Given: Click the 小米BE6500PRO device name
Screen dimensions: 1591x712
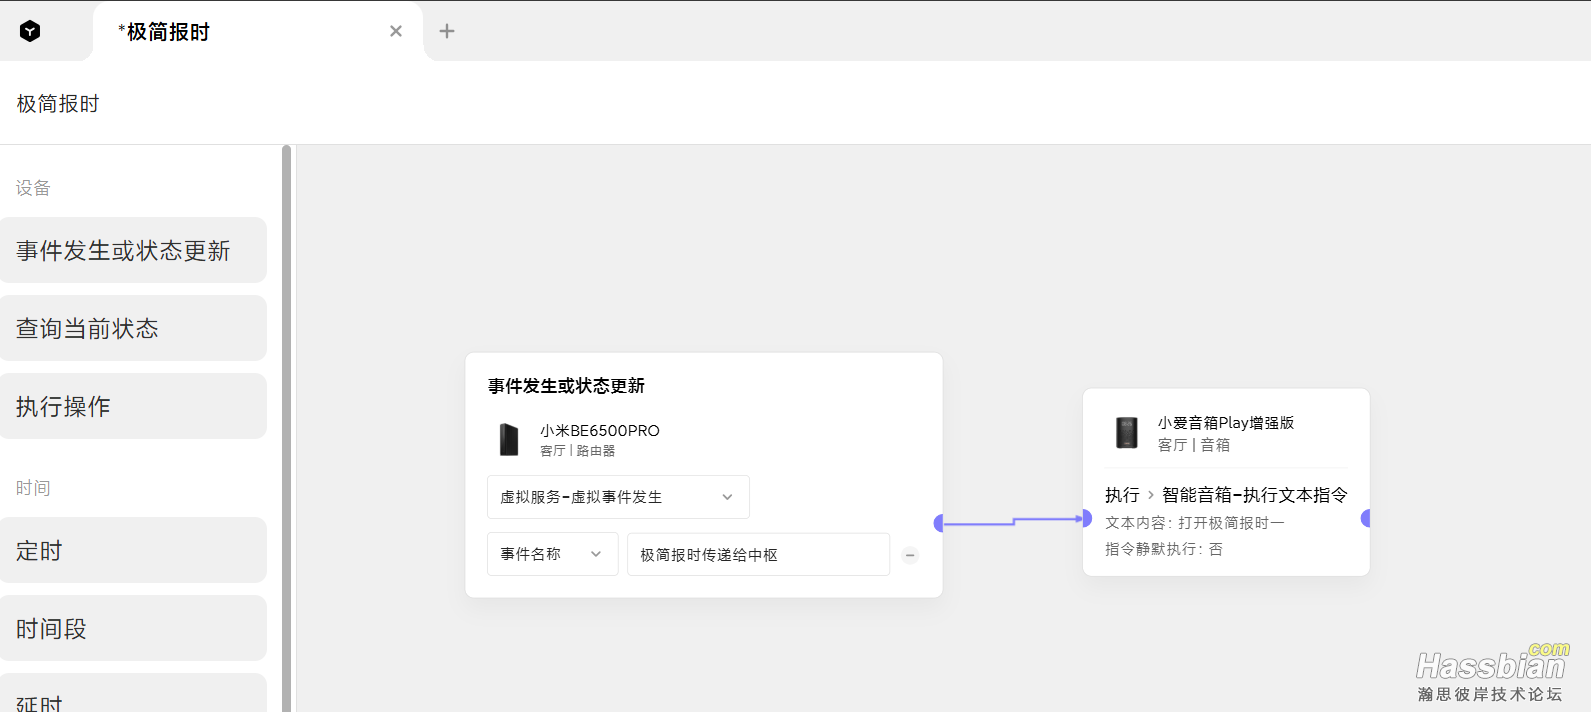Looking at the screenshot, I should click(x=600, y=431).
